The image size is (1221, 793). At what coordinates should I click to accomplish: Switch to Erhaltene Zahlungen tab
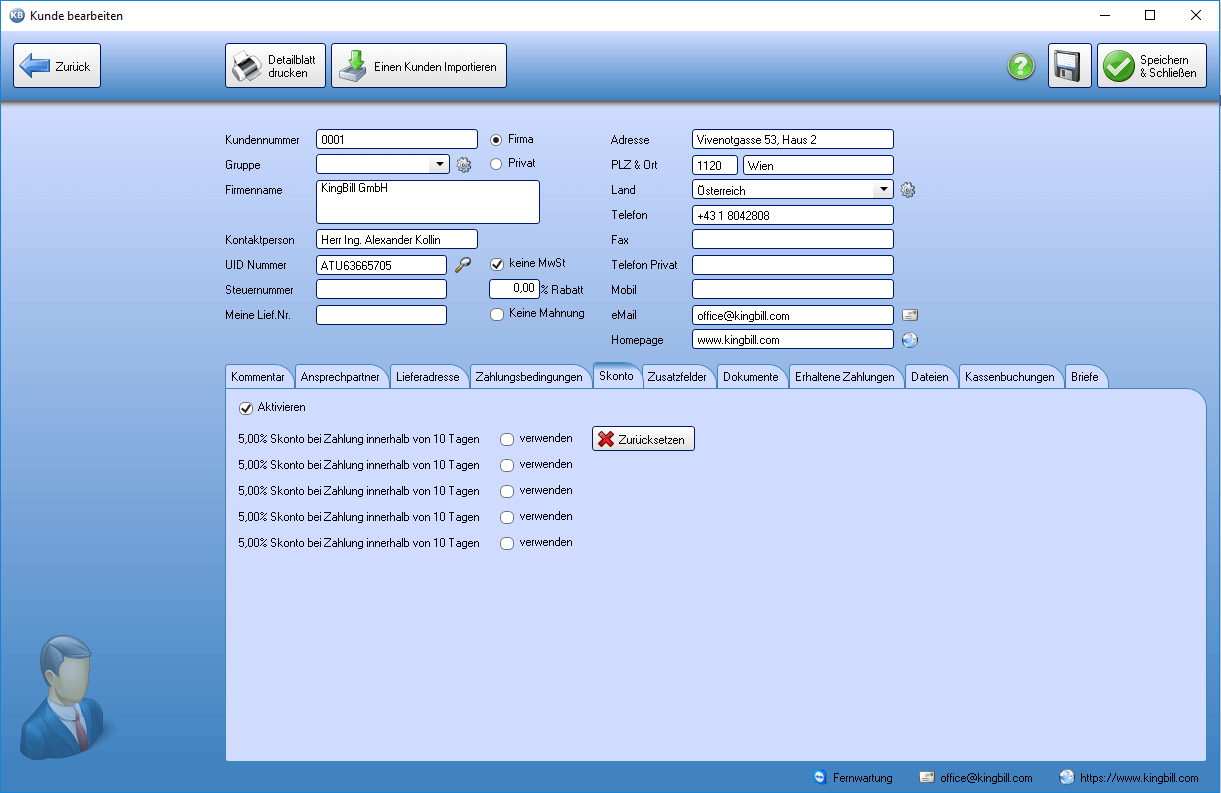[845, 377]
